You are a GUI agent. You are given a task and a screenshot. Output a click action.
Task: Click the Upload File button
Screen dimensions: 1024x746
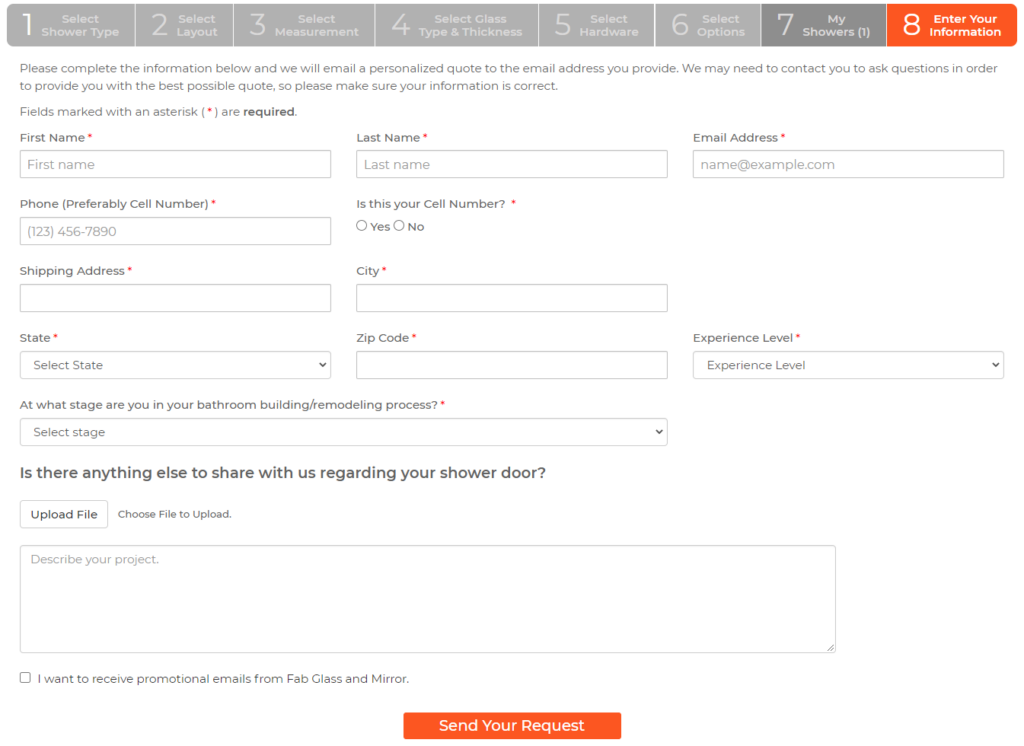[x=63, y=513]
